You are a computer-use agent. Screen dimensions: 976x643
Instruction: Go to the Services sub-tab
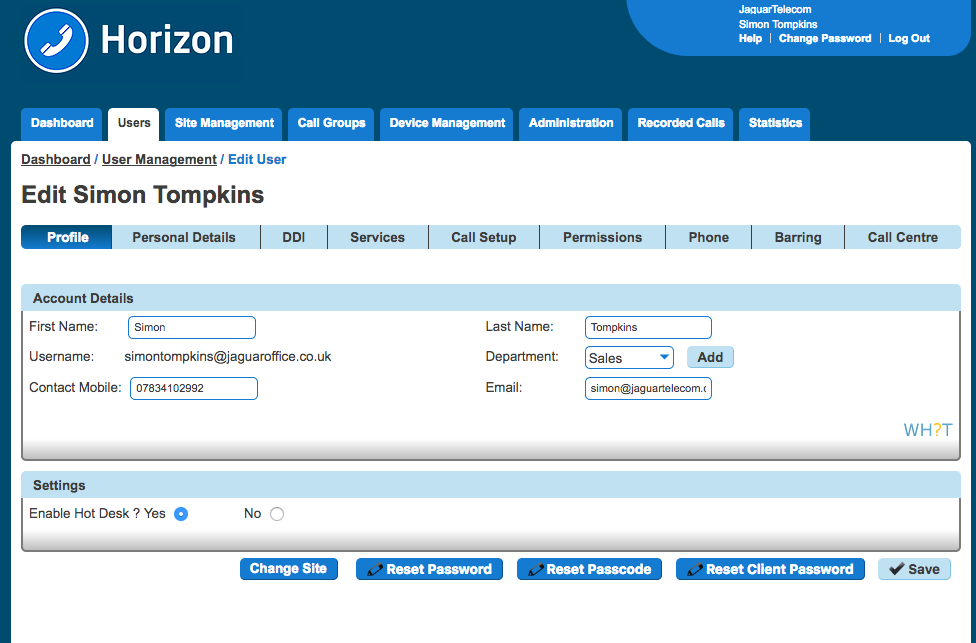[x=377, y=237]
